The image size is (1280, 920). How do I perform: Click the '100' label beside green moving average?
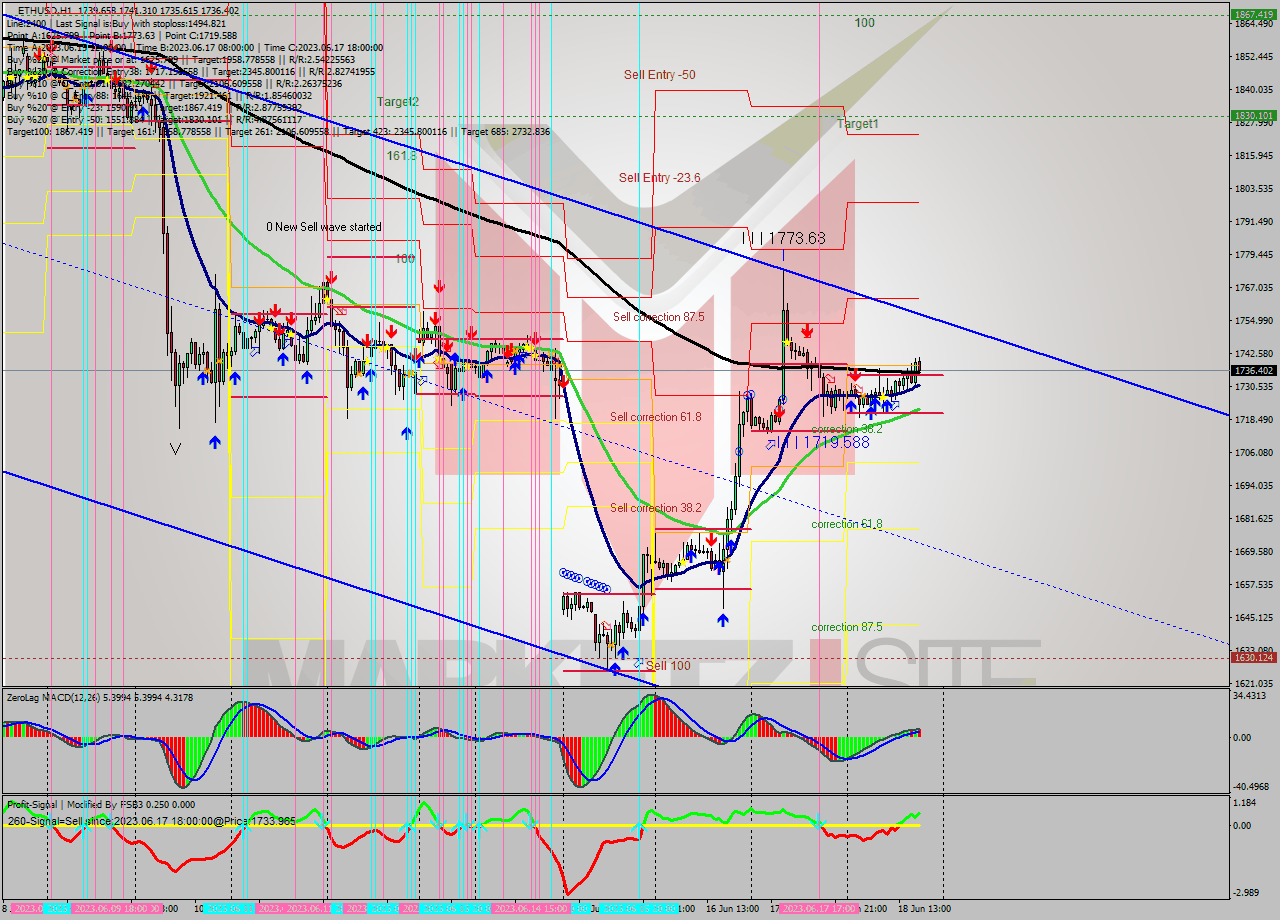(x=404, y=259)
